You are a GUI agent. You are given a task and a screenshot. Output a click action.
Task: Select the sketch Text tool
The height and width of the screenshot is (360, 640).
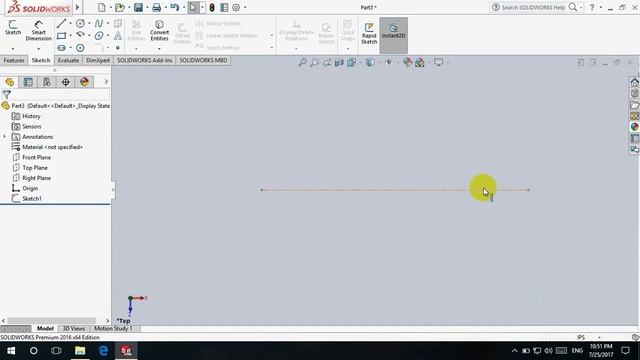point(118,36)
